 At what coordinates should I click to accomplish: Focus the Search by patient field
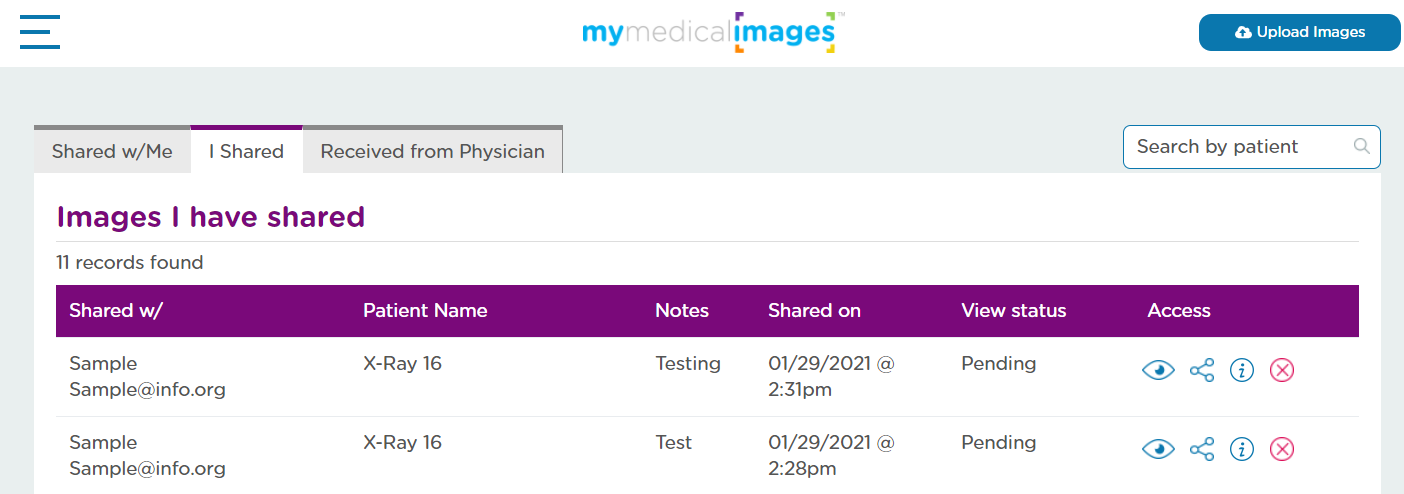pyautogui.click(x=1252, y=147)
